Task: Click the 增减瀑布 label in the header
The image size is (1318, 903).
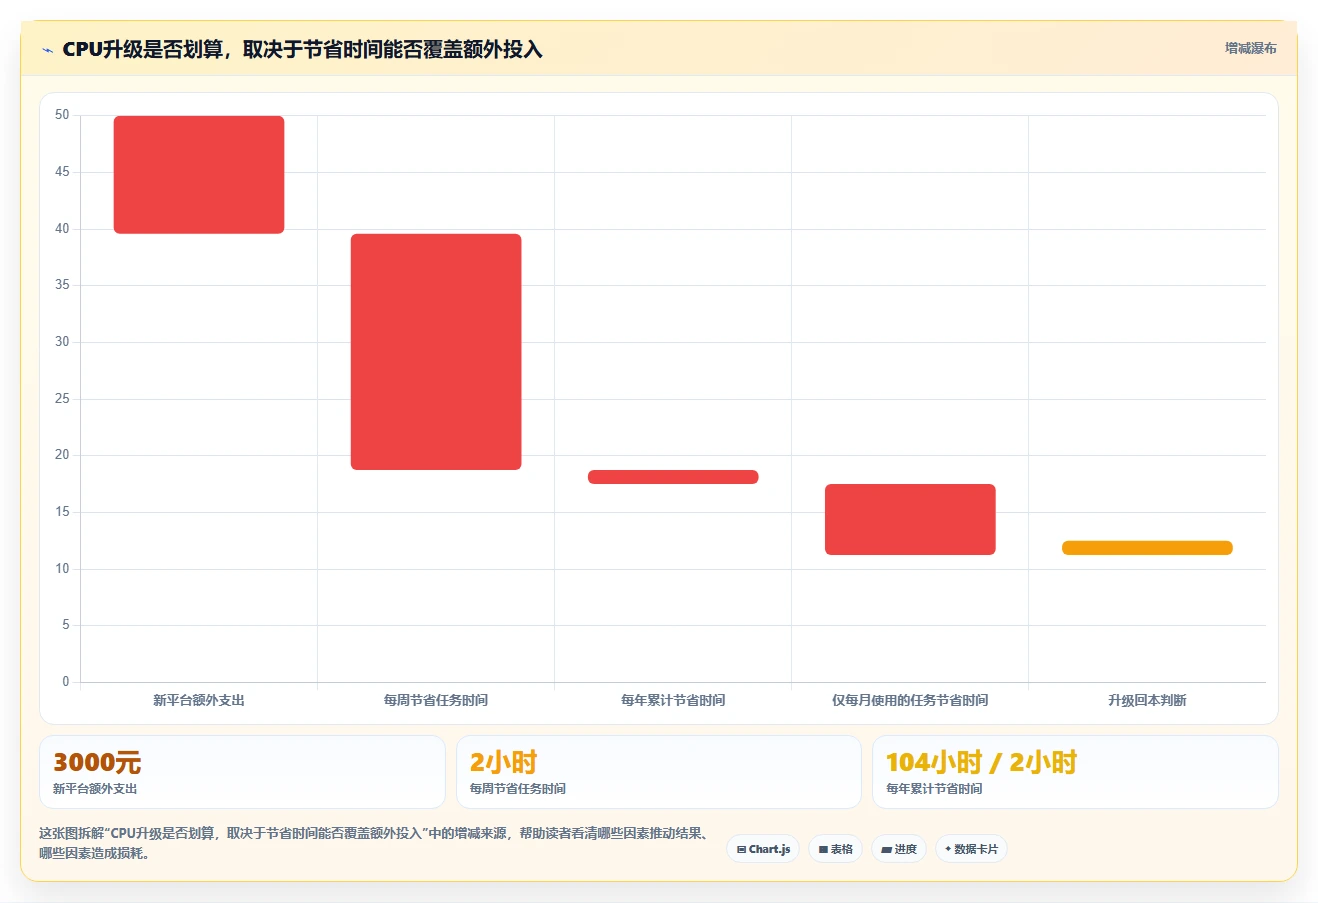Action: [1251, 48]
